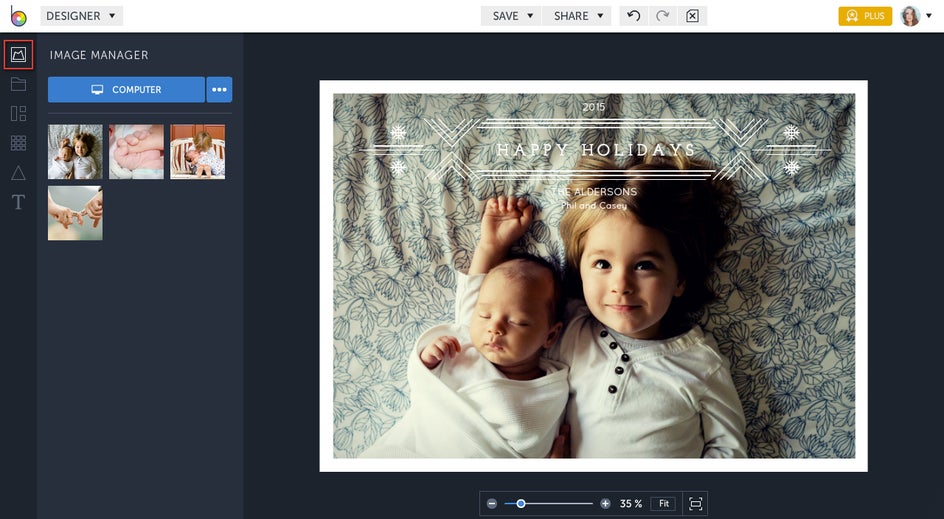
Task: Open the user profile avatar
Action: pyautogui.click(x=910, y=16)
